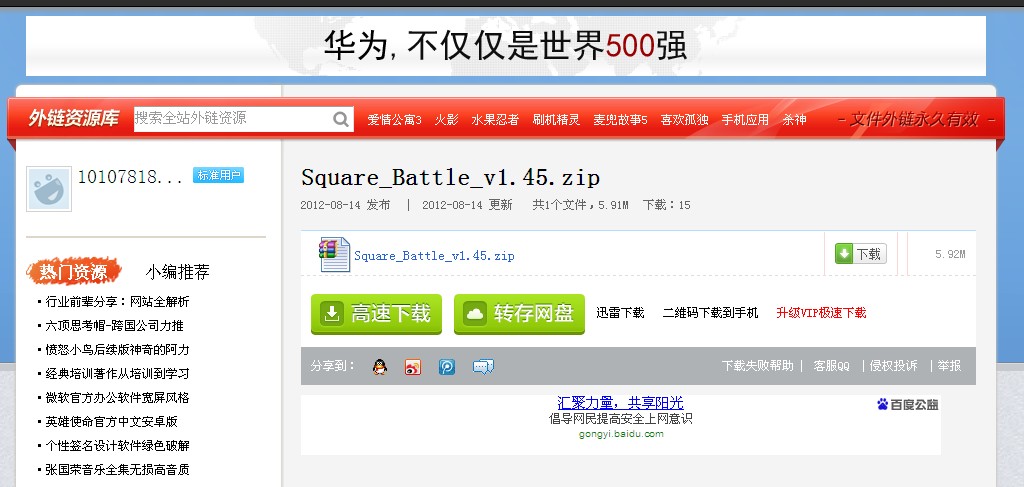Open 英雄使命官方中文安卓版 link
Screen dimensions: 1024x487
pos(112,422)
